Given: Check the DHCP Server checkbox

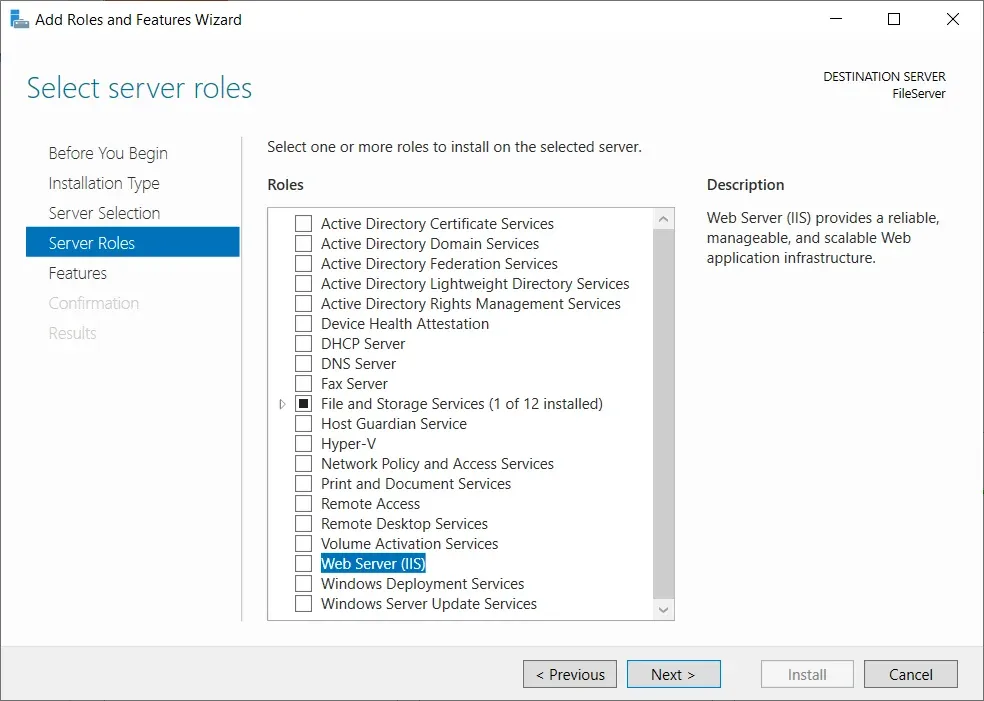Looking at the screenshot, I should (x=303, y=343).
